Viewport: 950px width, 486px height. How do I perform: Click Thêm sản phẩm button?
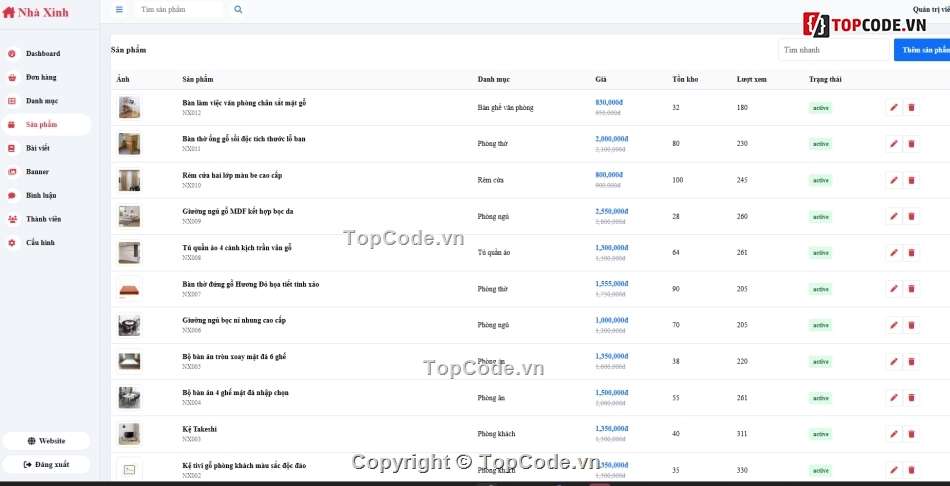coord(922,50)
